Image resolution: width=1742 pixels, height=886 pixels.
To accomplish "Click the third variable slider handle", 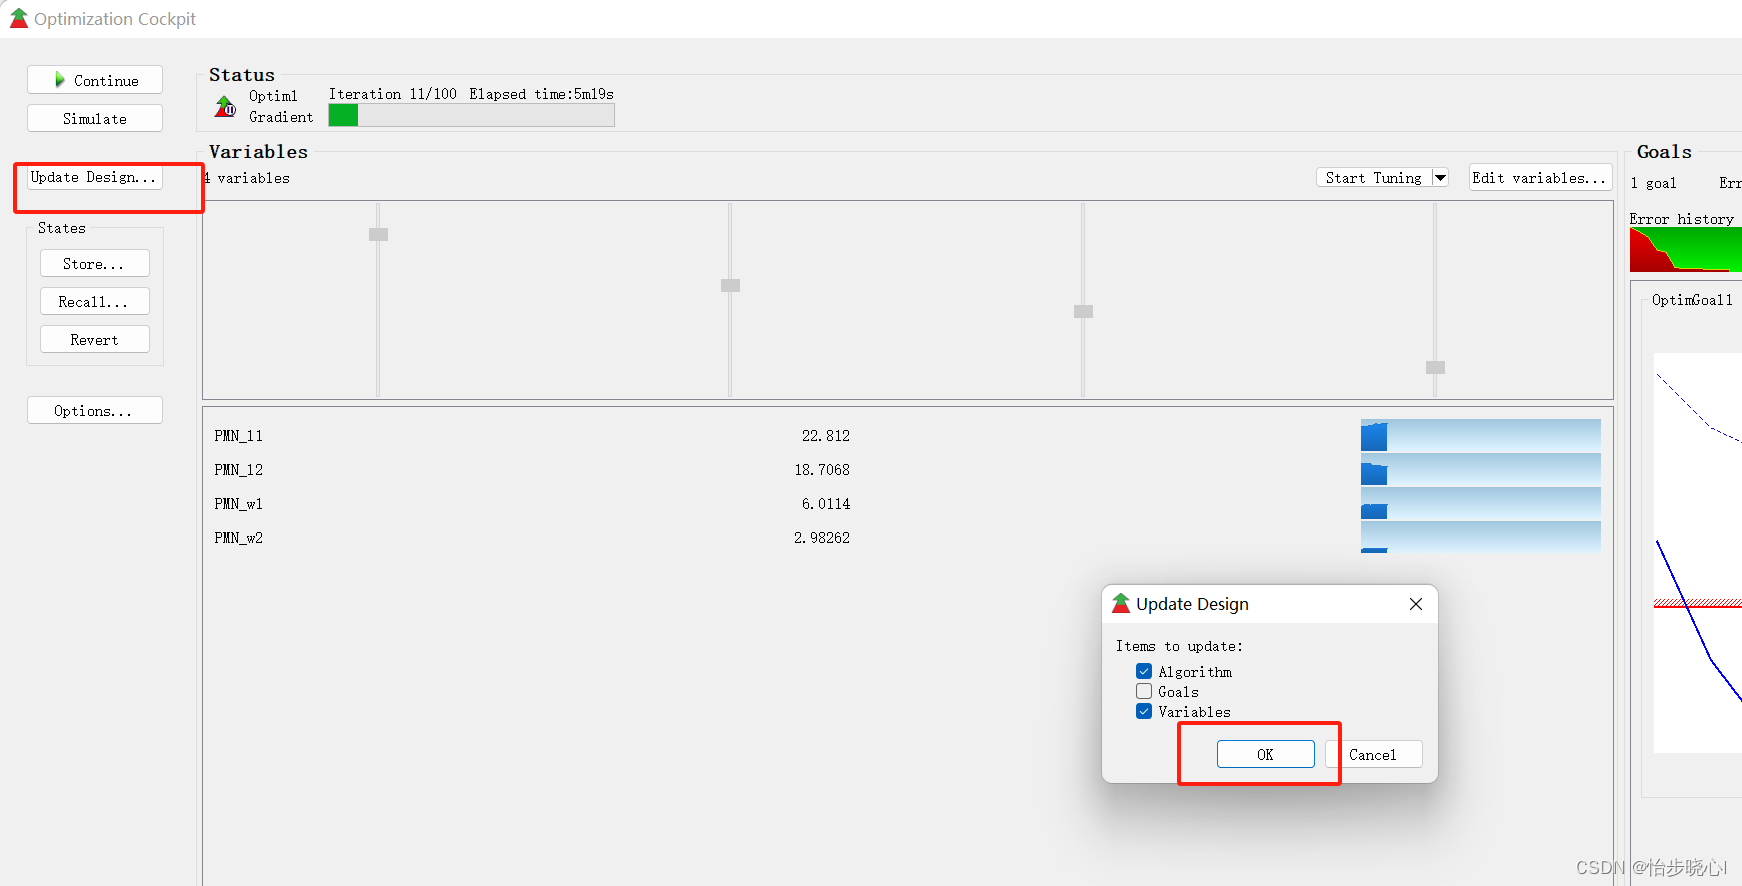I will point(1083,311).
